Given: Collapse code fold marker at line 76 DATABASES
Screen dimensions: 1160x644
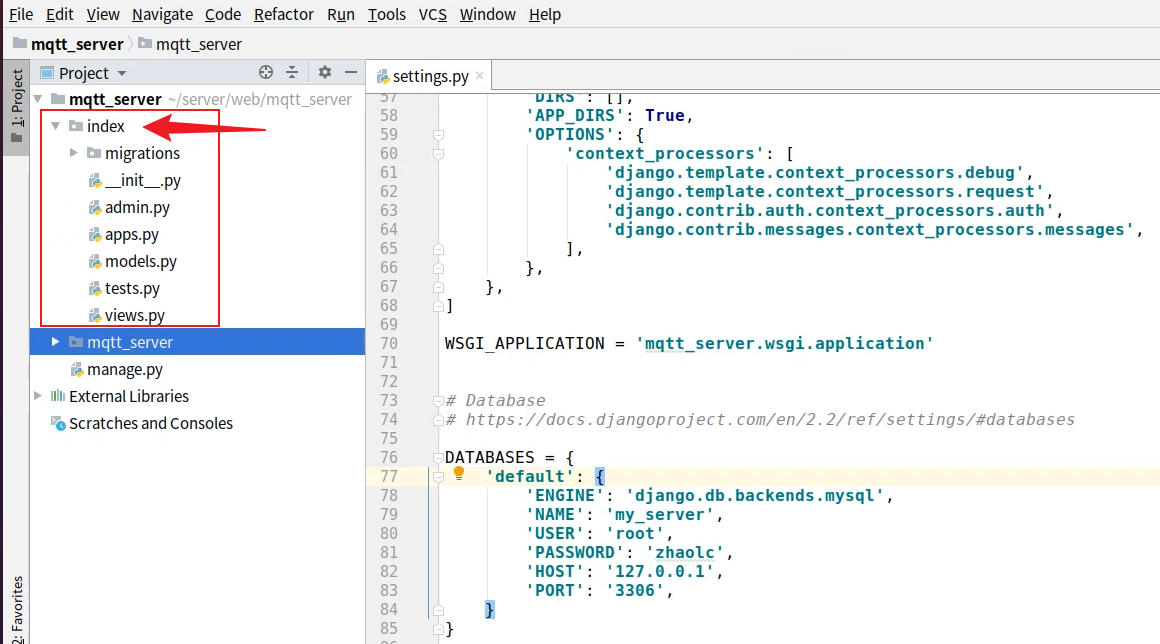Looking at the screenshot, I should 438,458.
